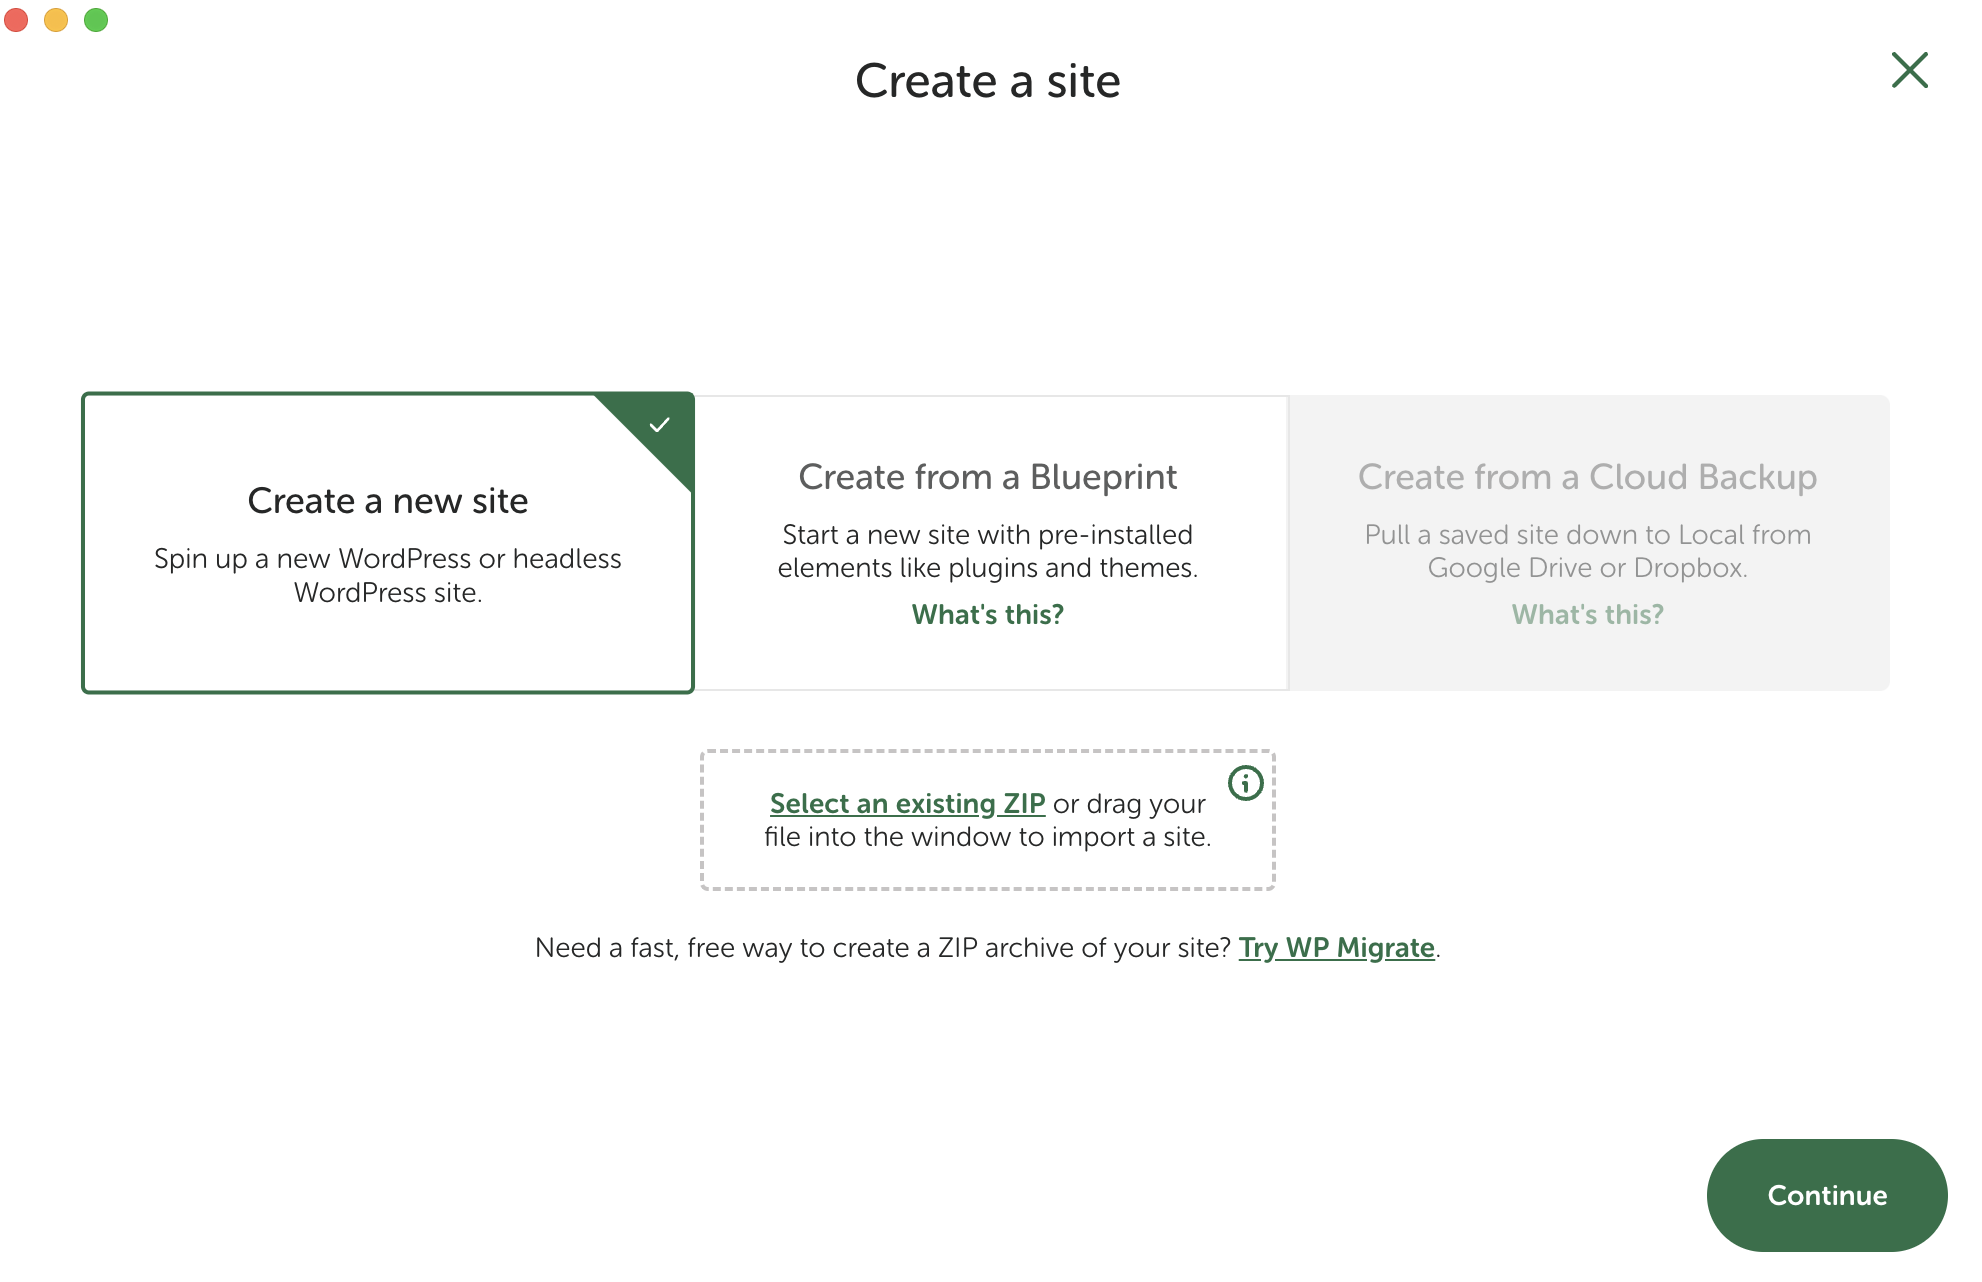
Task: Click the Cloud Backup card description text
Action: 1587,551
